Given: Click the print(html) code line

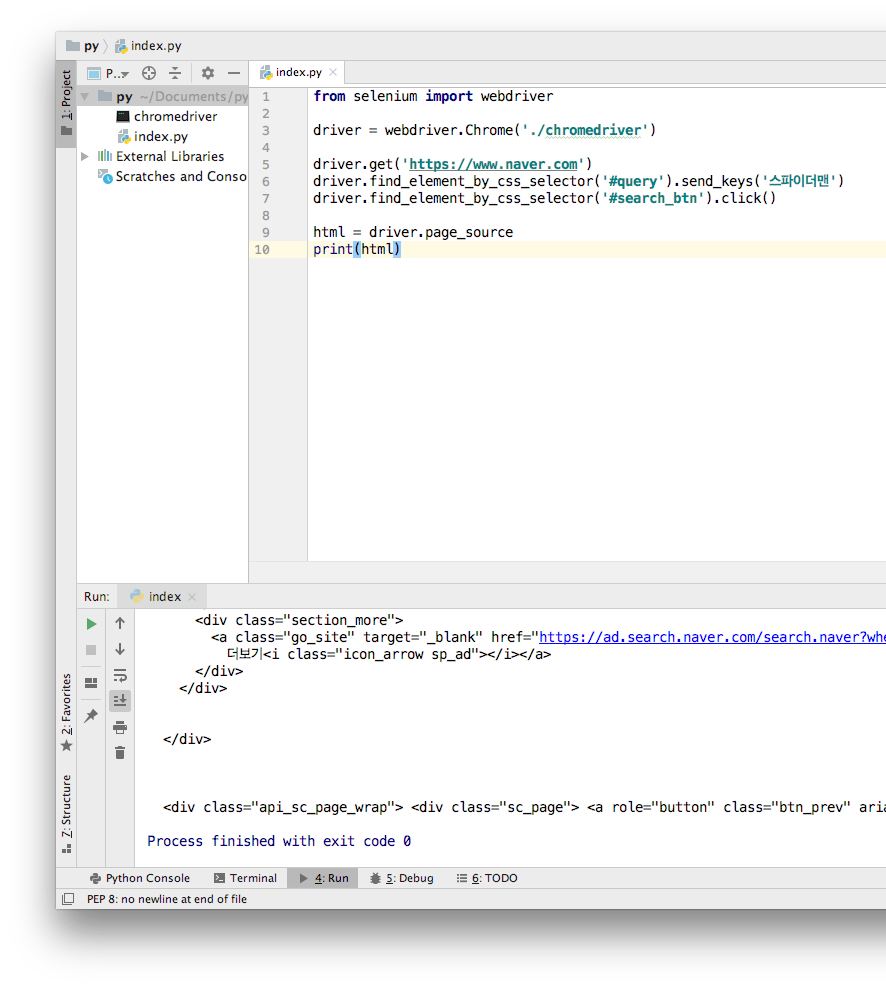Looking at the screenshot, I should click(x=357, y=250).
